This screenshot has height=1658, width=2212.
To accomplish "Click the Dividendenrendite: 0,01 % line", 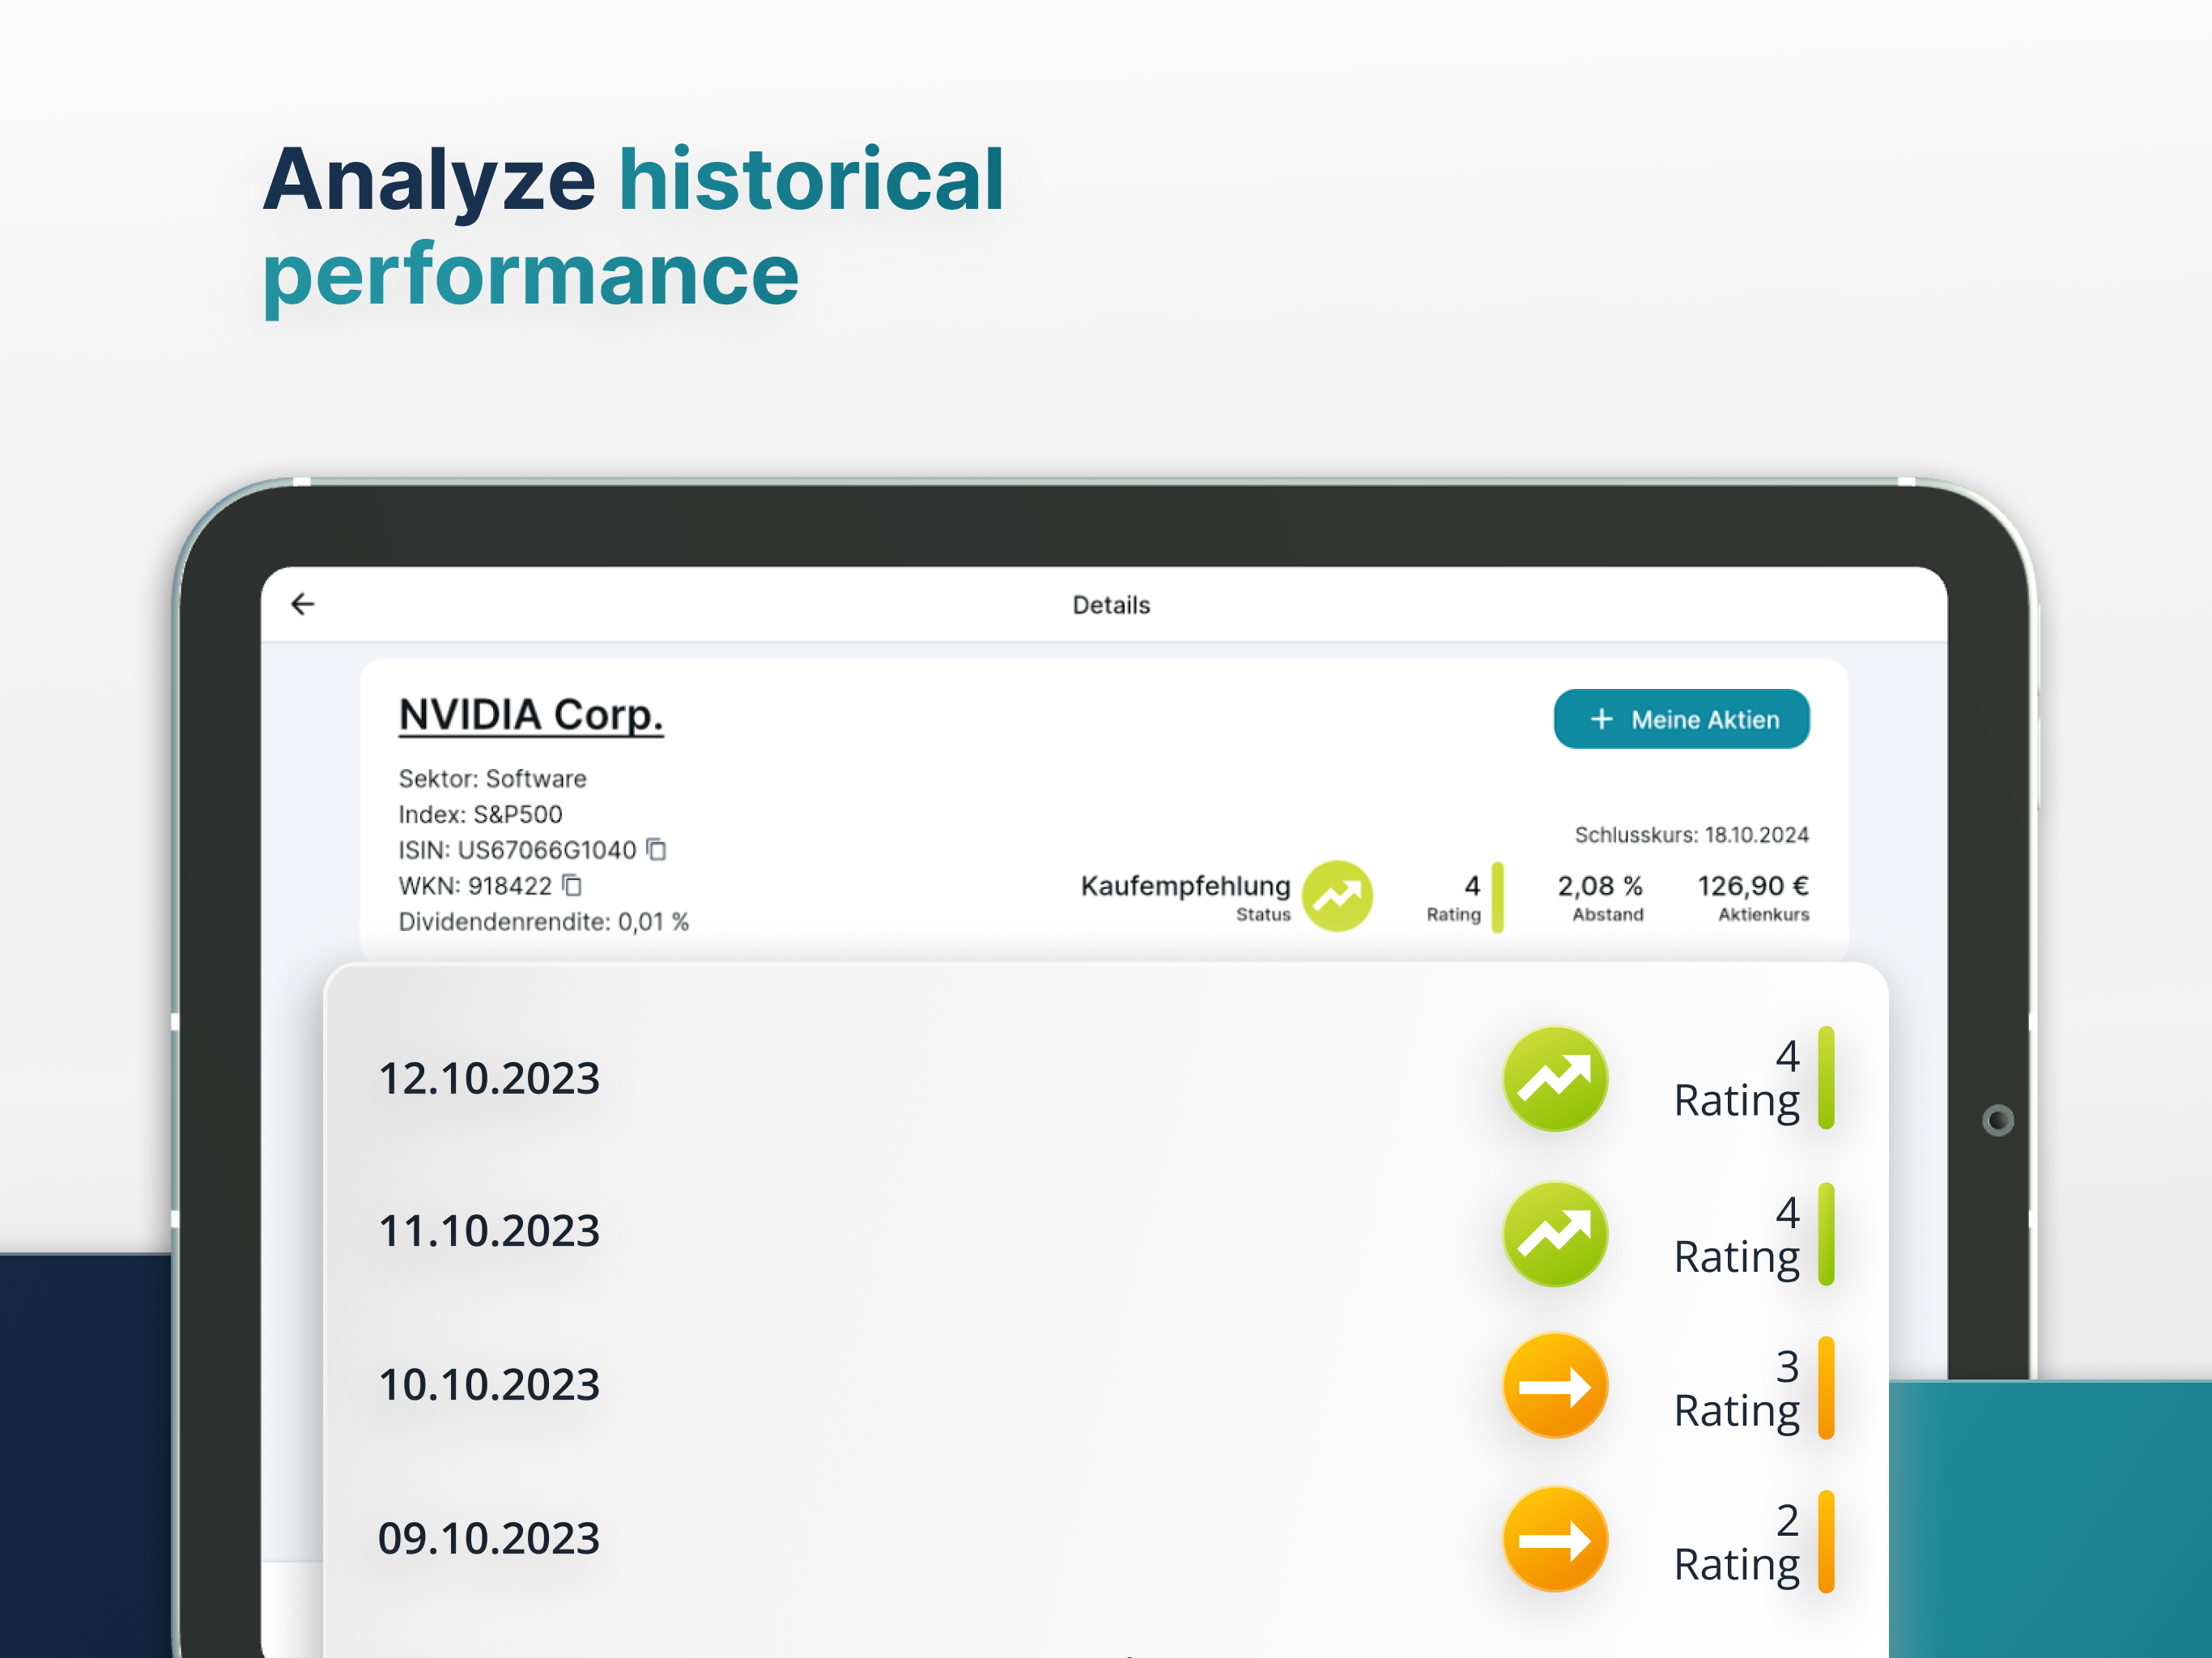I will click(x=543, y=921).
